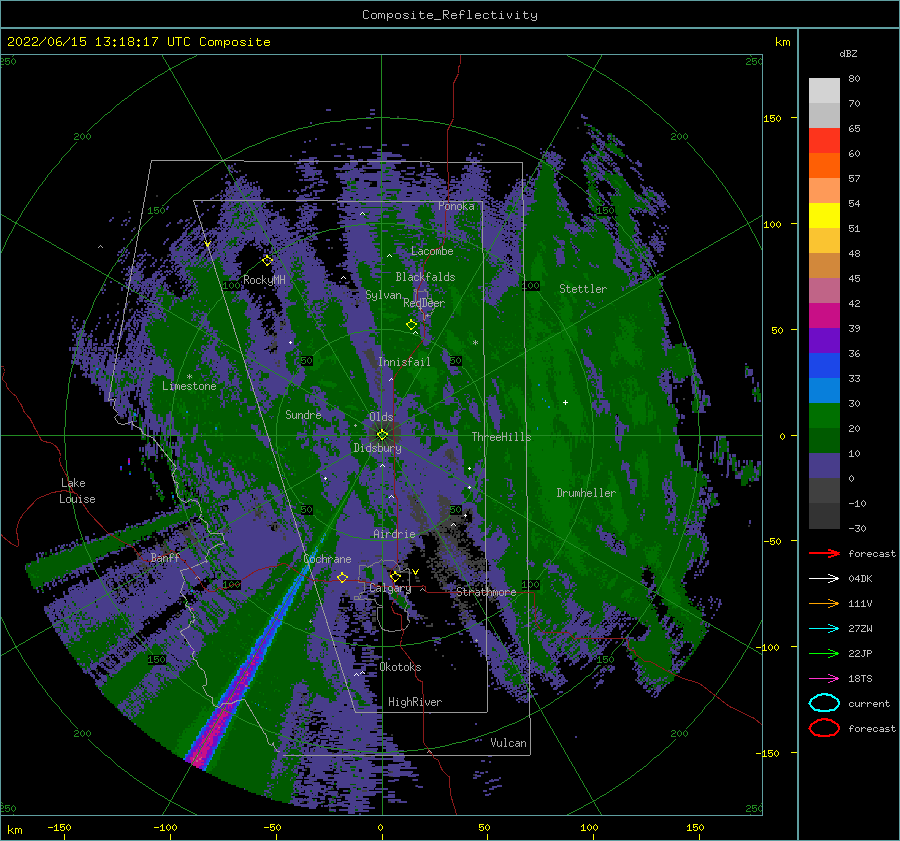Image resolution: width=900 pixels, height=841 pixels.
Task: Select the Okotoks town label
Action: click(400, 667)
